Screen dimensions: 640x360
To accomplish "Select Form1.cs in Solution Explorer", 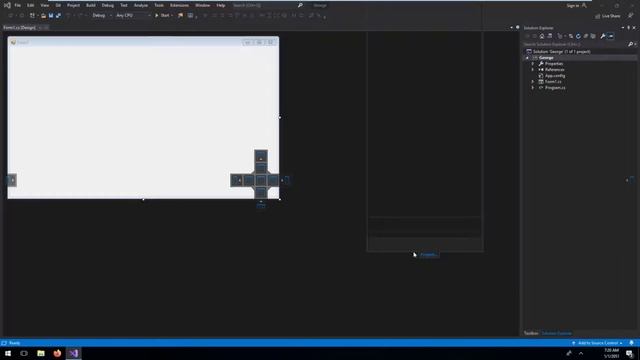I will 553,82.
